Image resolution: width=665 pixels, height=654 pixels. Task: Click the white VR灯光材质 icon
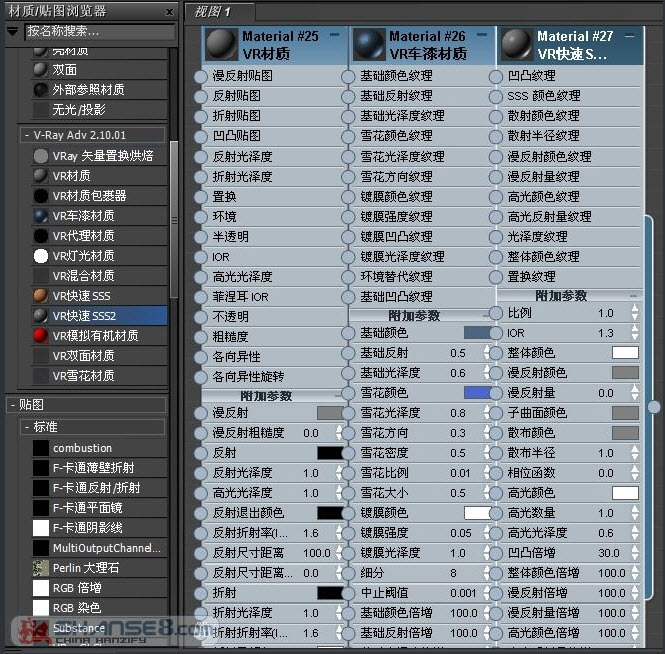[40, 255]
